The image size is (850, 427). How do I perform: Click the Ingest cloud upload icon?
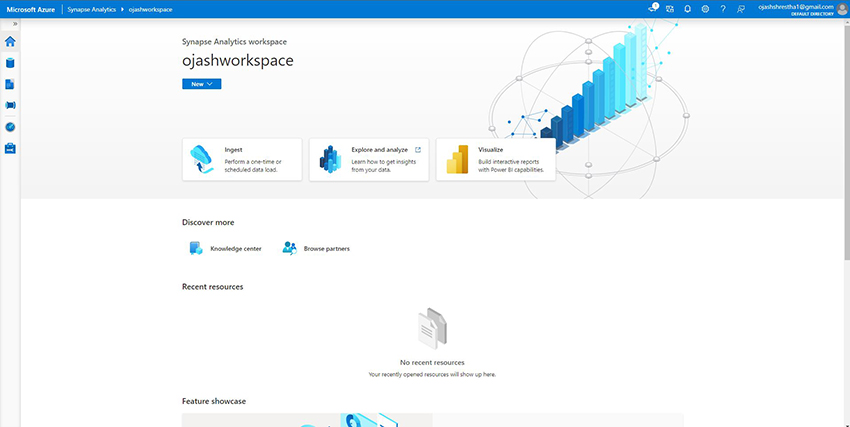coord(202,159)
